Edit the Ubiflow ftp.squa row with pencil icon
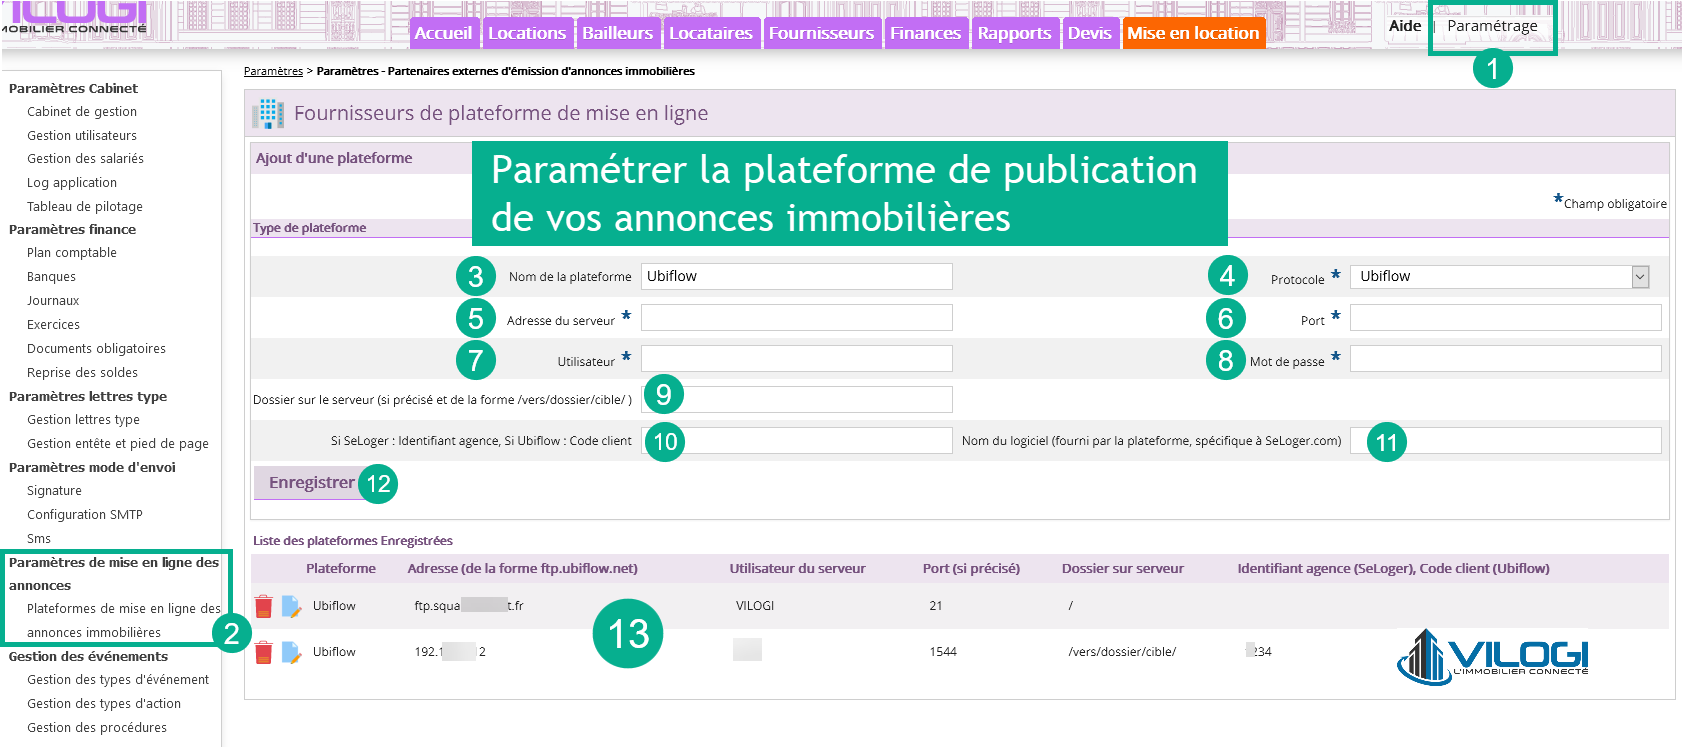This screenshot has height=747, width=1682. point(291,606)
